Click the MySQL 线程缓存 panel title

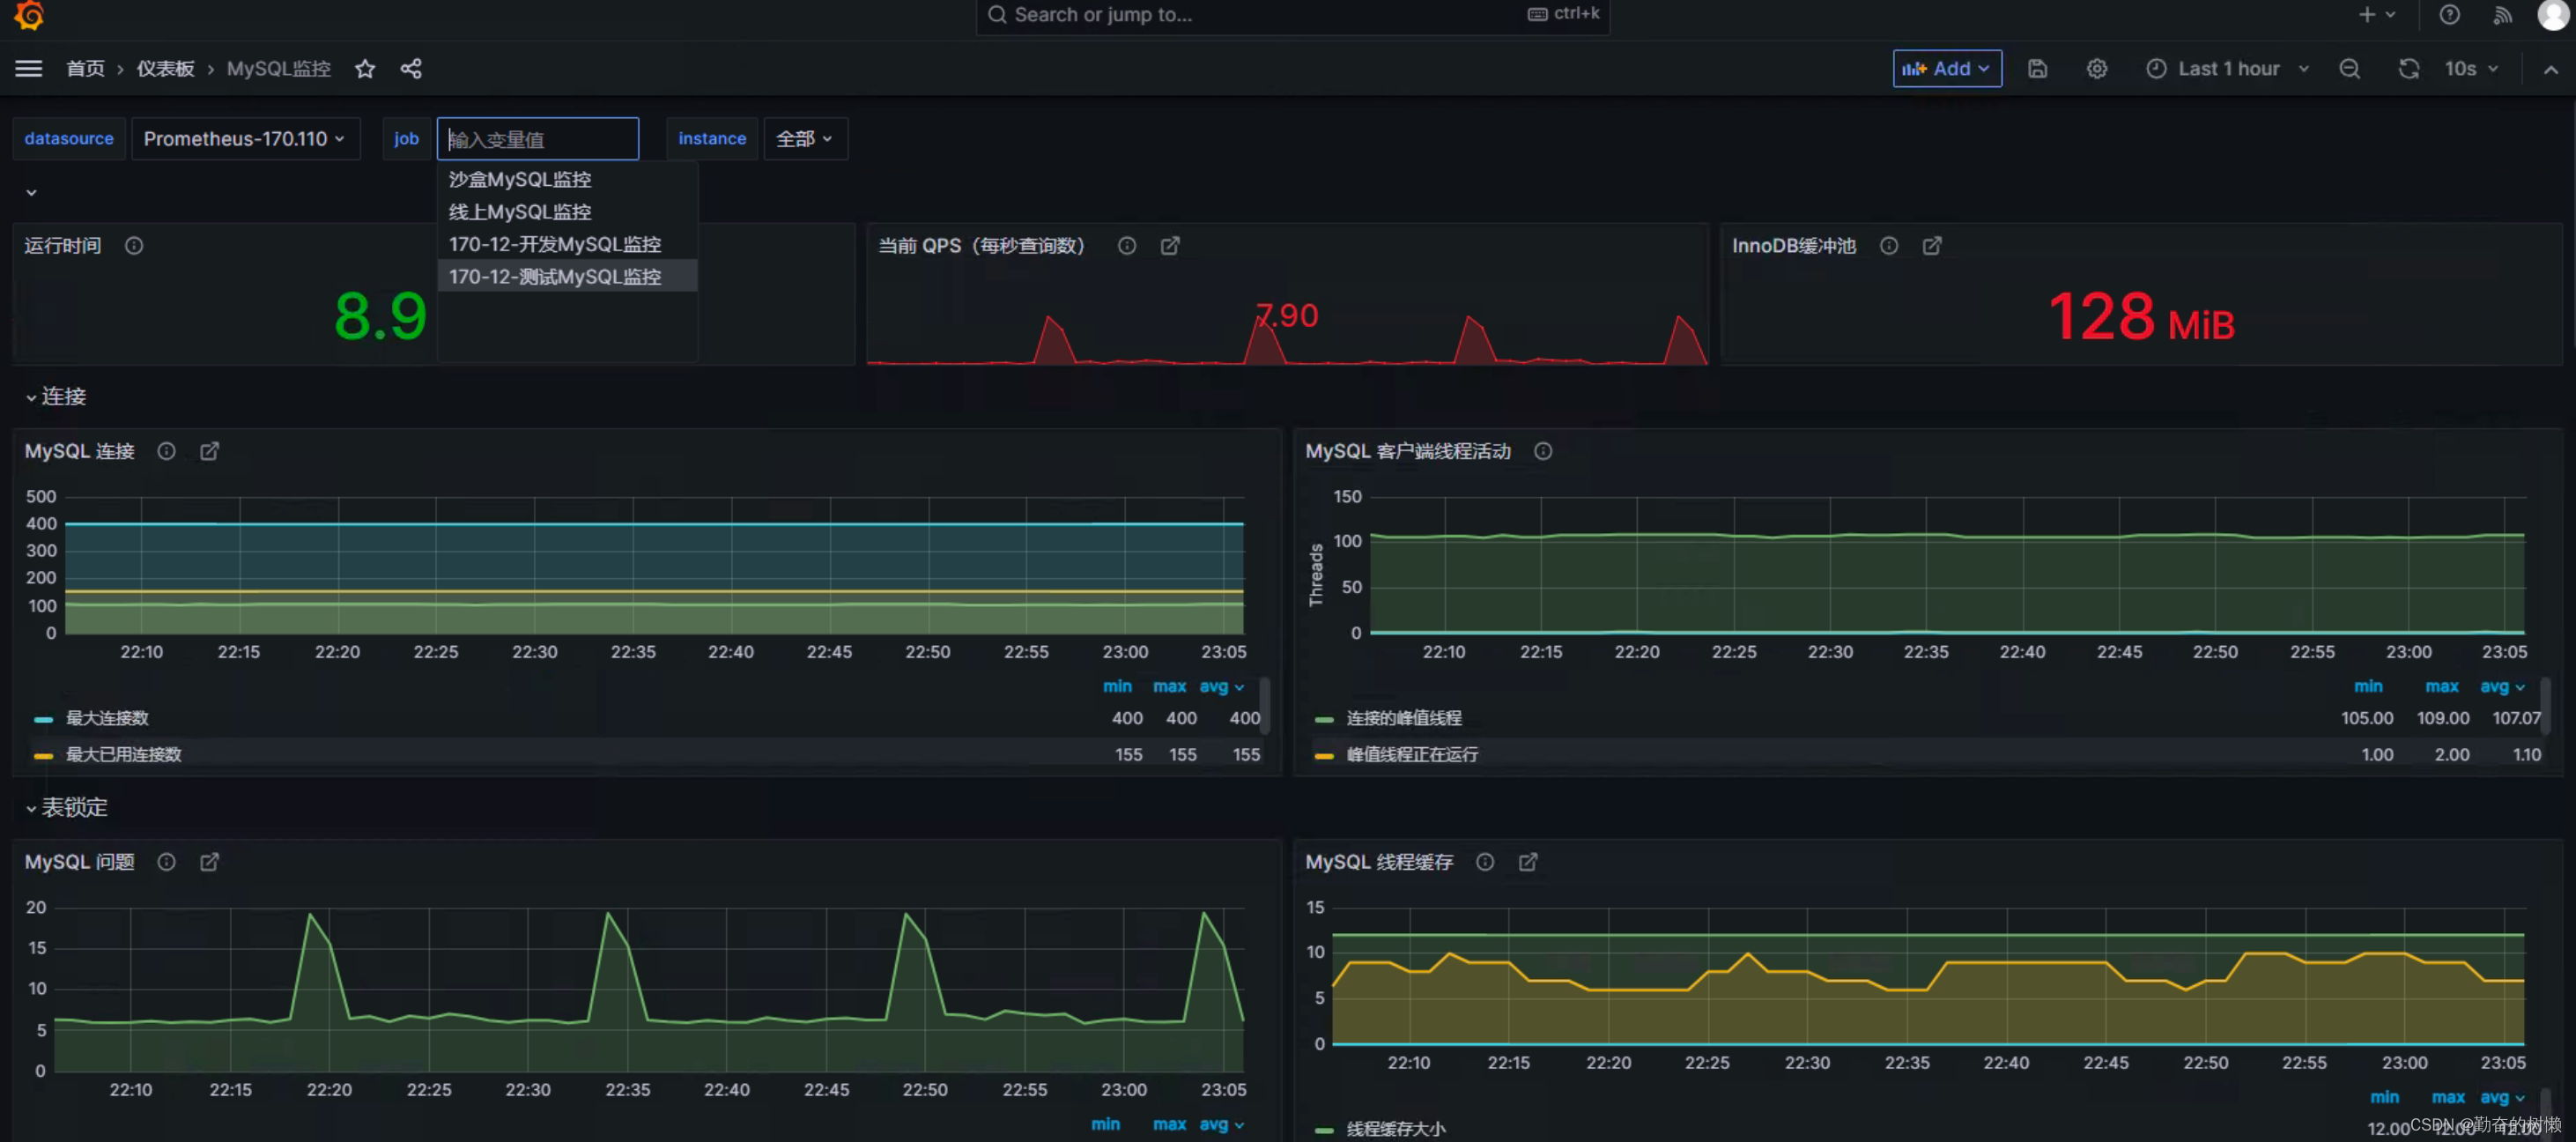click(x=1379, y=862)
